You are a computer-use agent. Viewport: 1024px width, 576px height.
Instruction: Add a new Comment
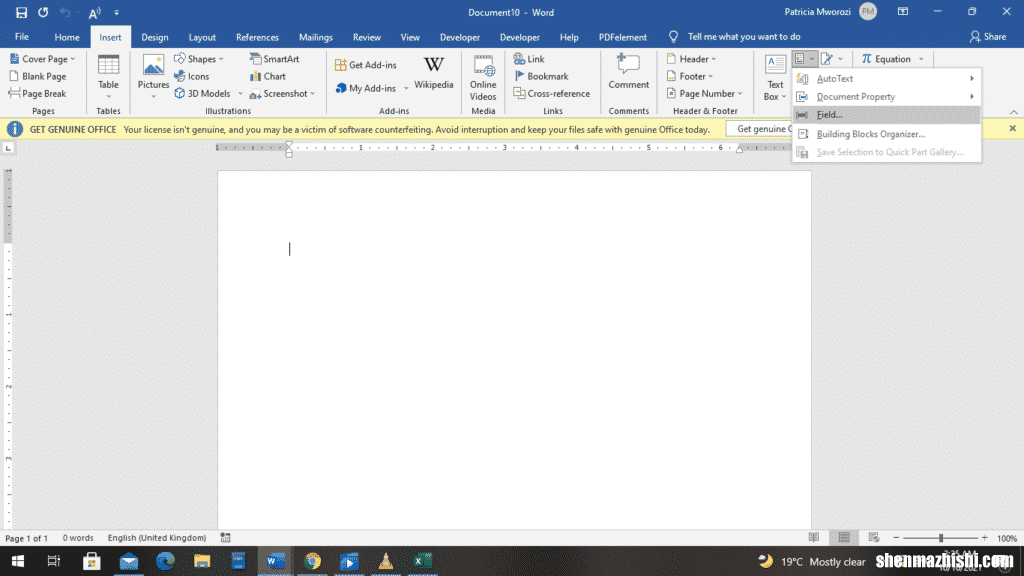[628, 72]
